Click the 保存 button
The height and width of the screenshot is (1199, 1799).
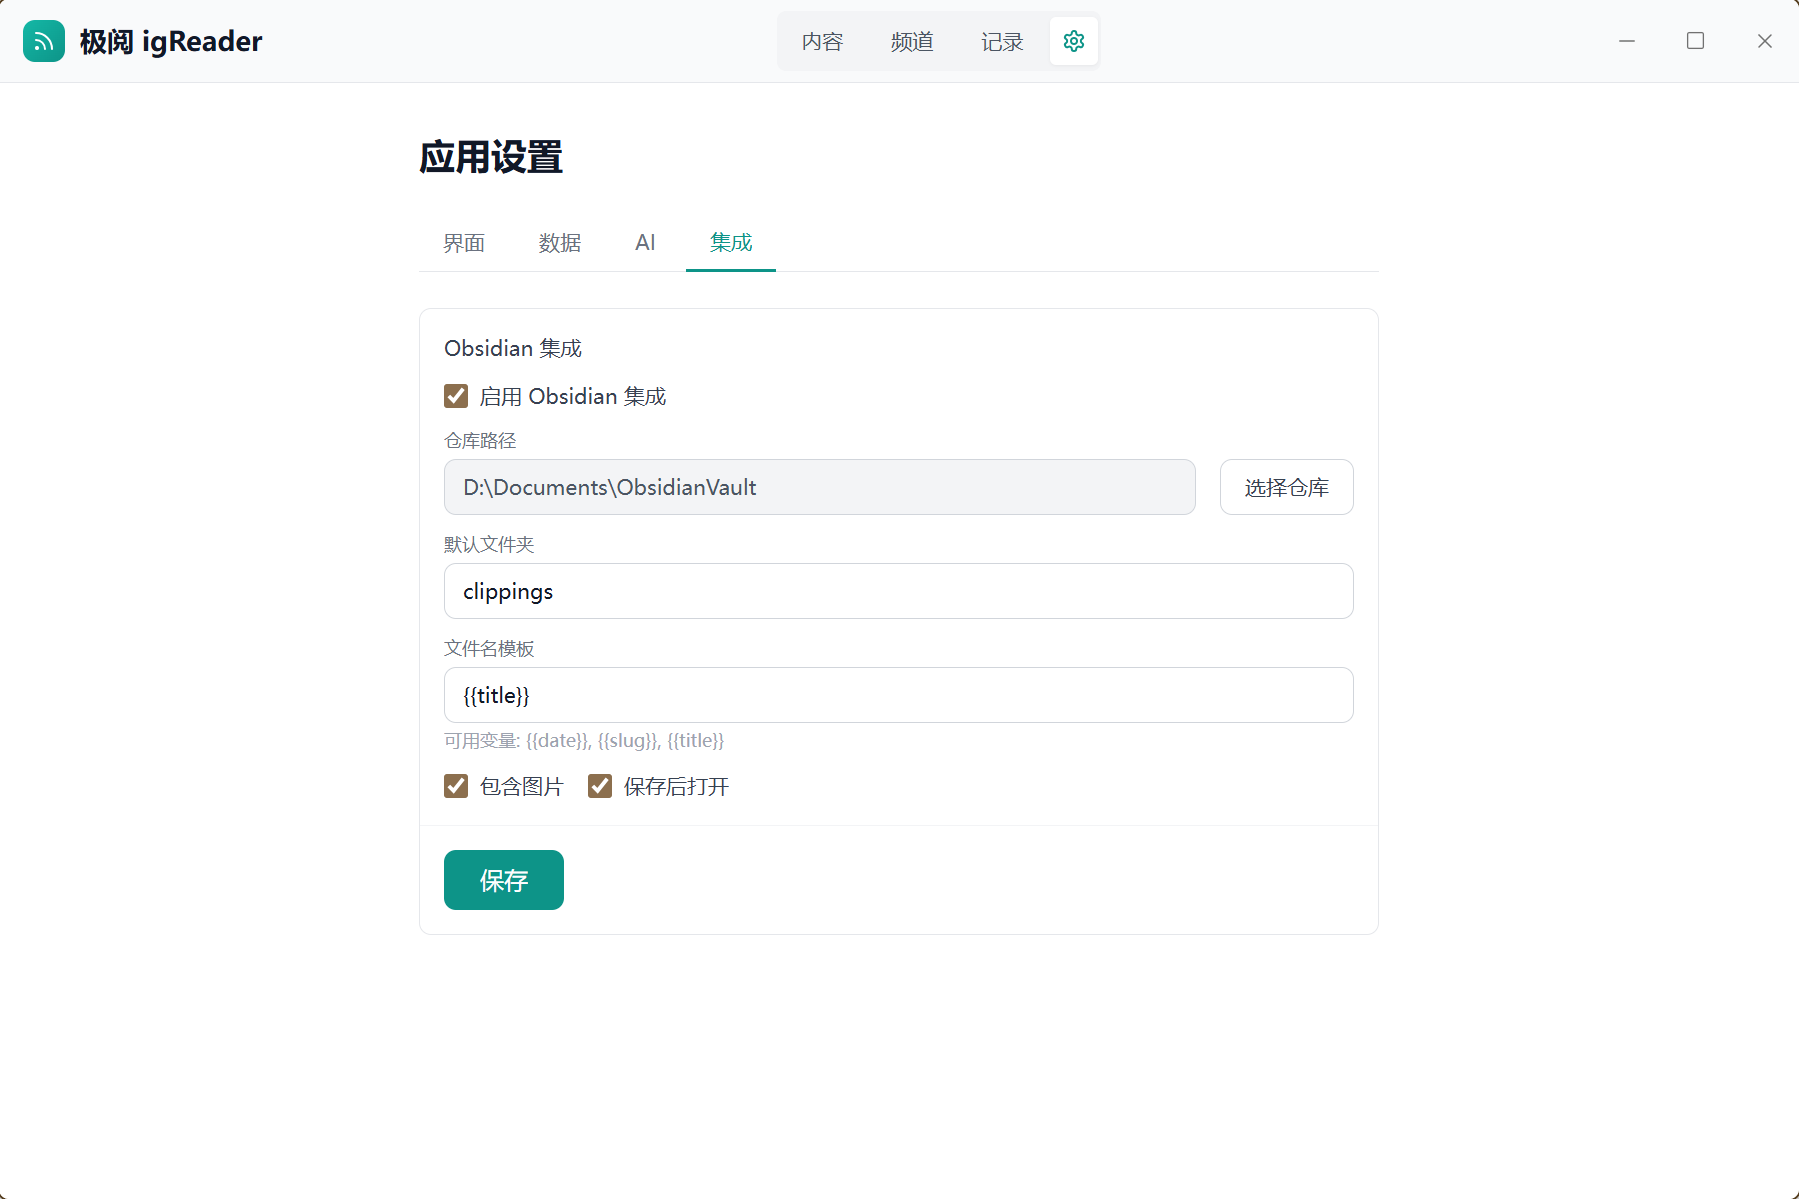[504, 880]
